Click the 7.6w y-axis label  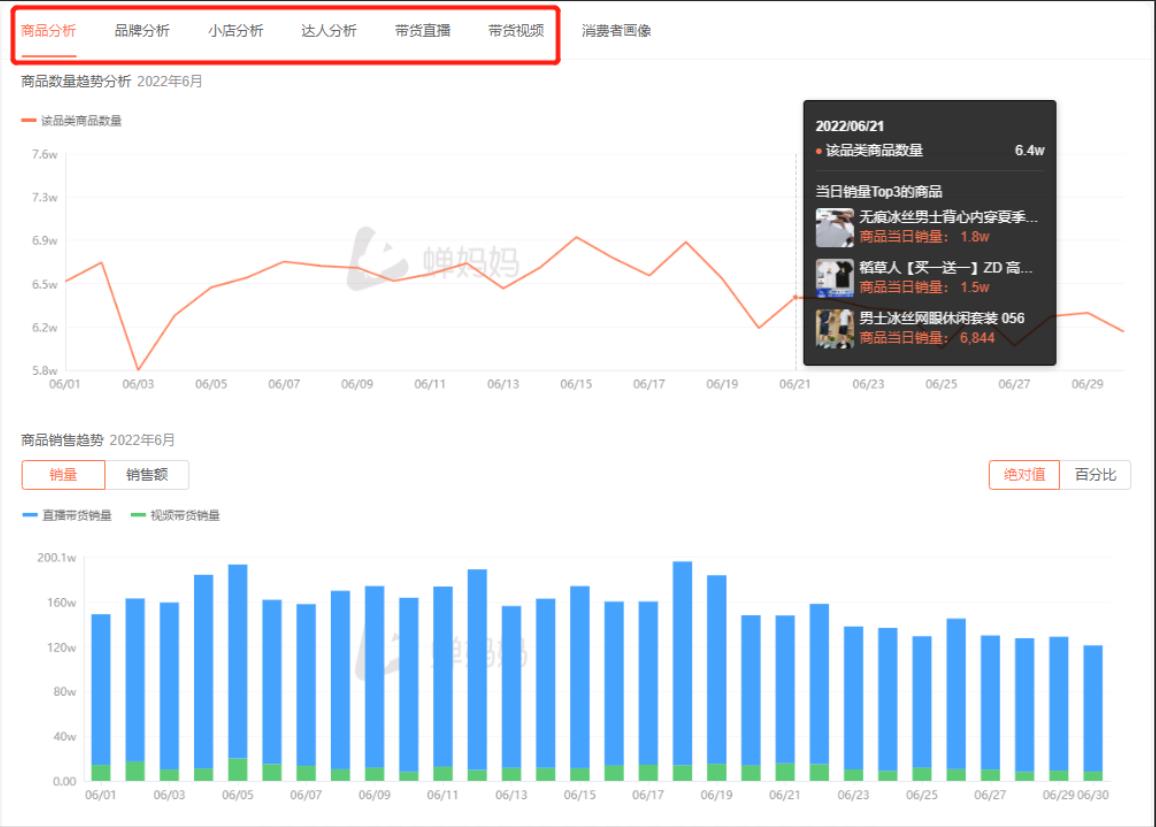click(x=45, y=154)
